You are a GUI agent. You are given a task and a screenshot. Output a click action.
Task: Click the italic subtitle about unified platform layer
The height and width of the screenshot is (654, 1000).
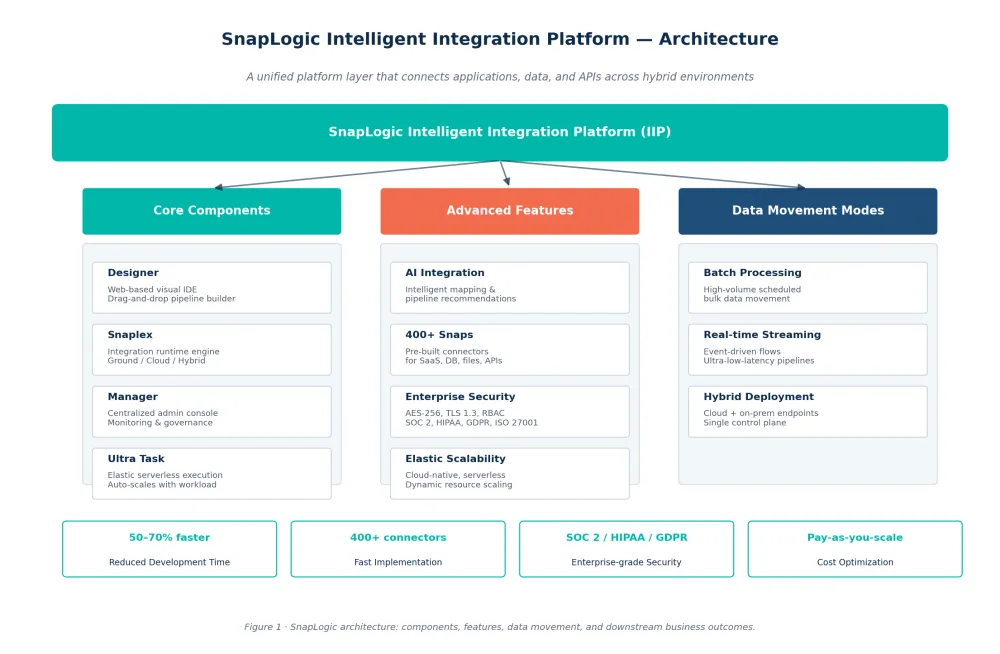(x=500, y=77)
